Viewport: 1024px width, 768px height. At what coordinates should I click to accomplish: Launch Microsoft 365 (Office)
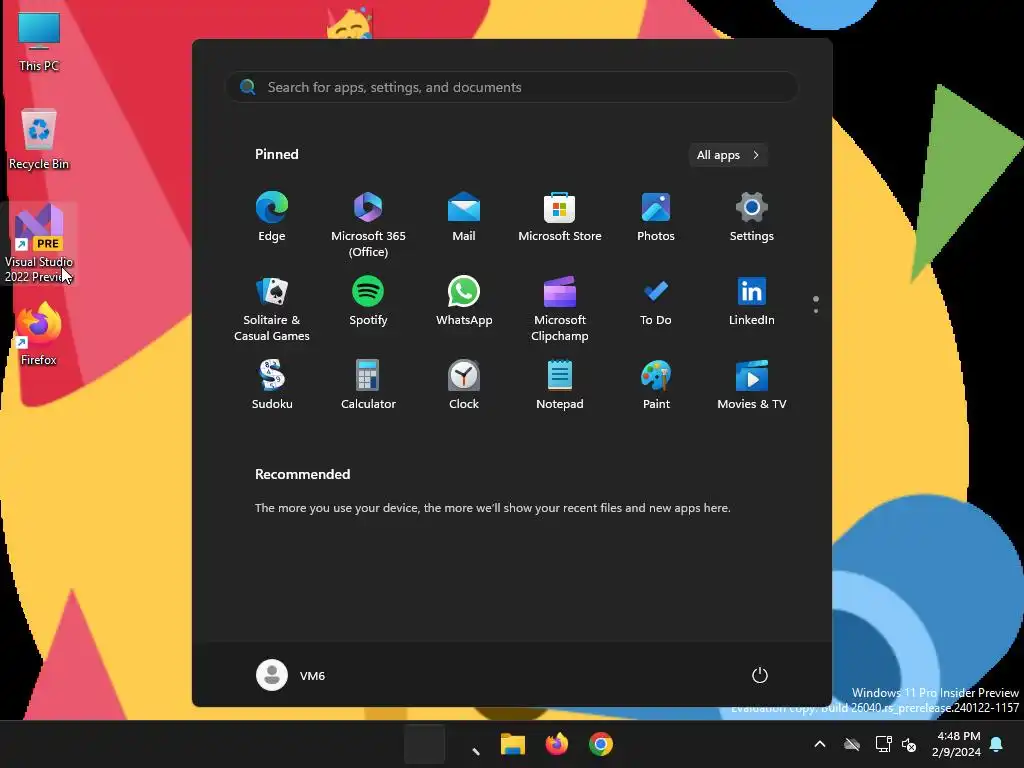tap(368, 224)
